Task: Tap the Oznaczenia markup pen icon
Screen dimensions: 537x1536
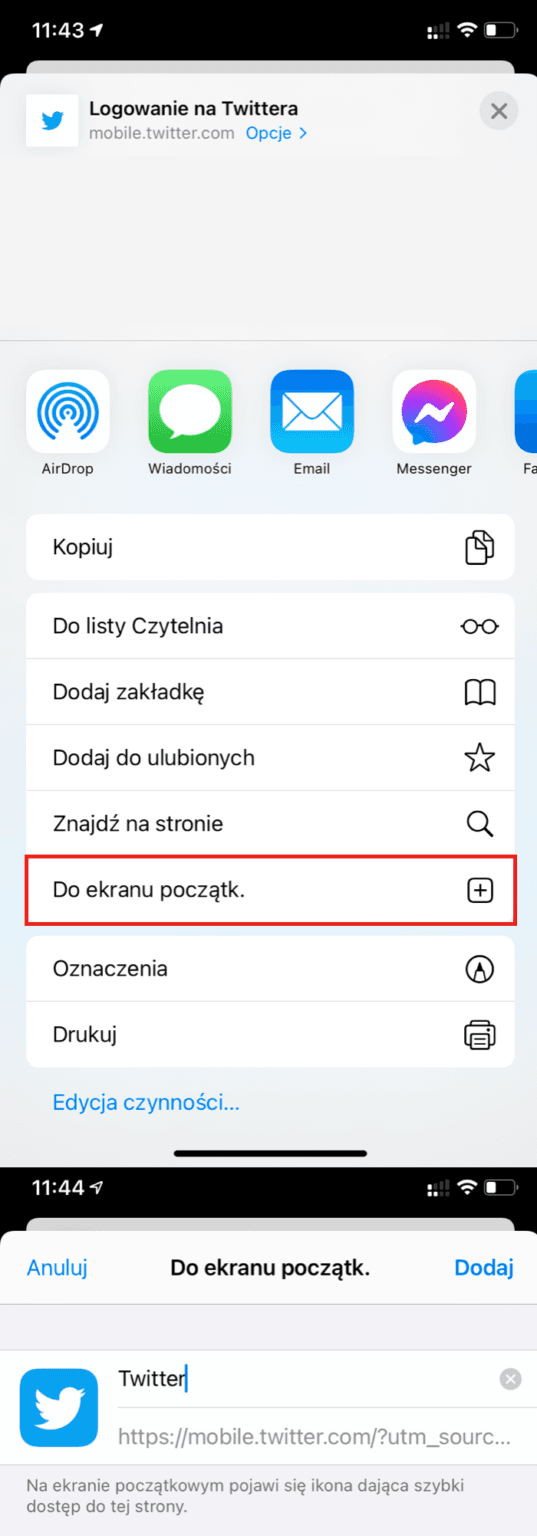Action: pos(480,969)
